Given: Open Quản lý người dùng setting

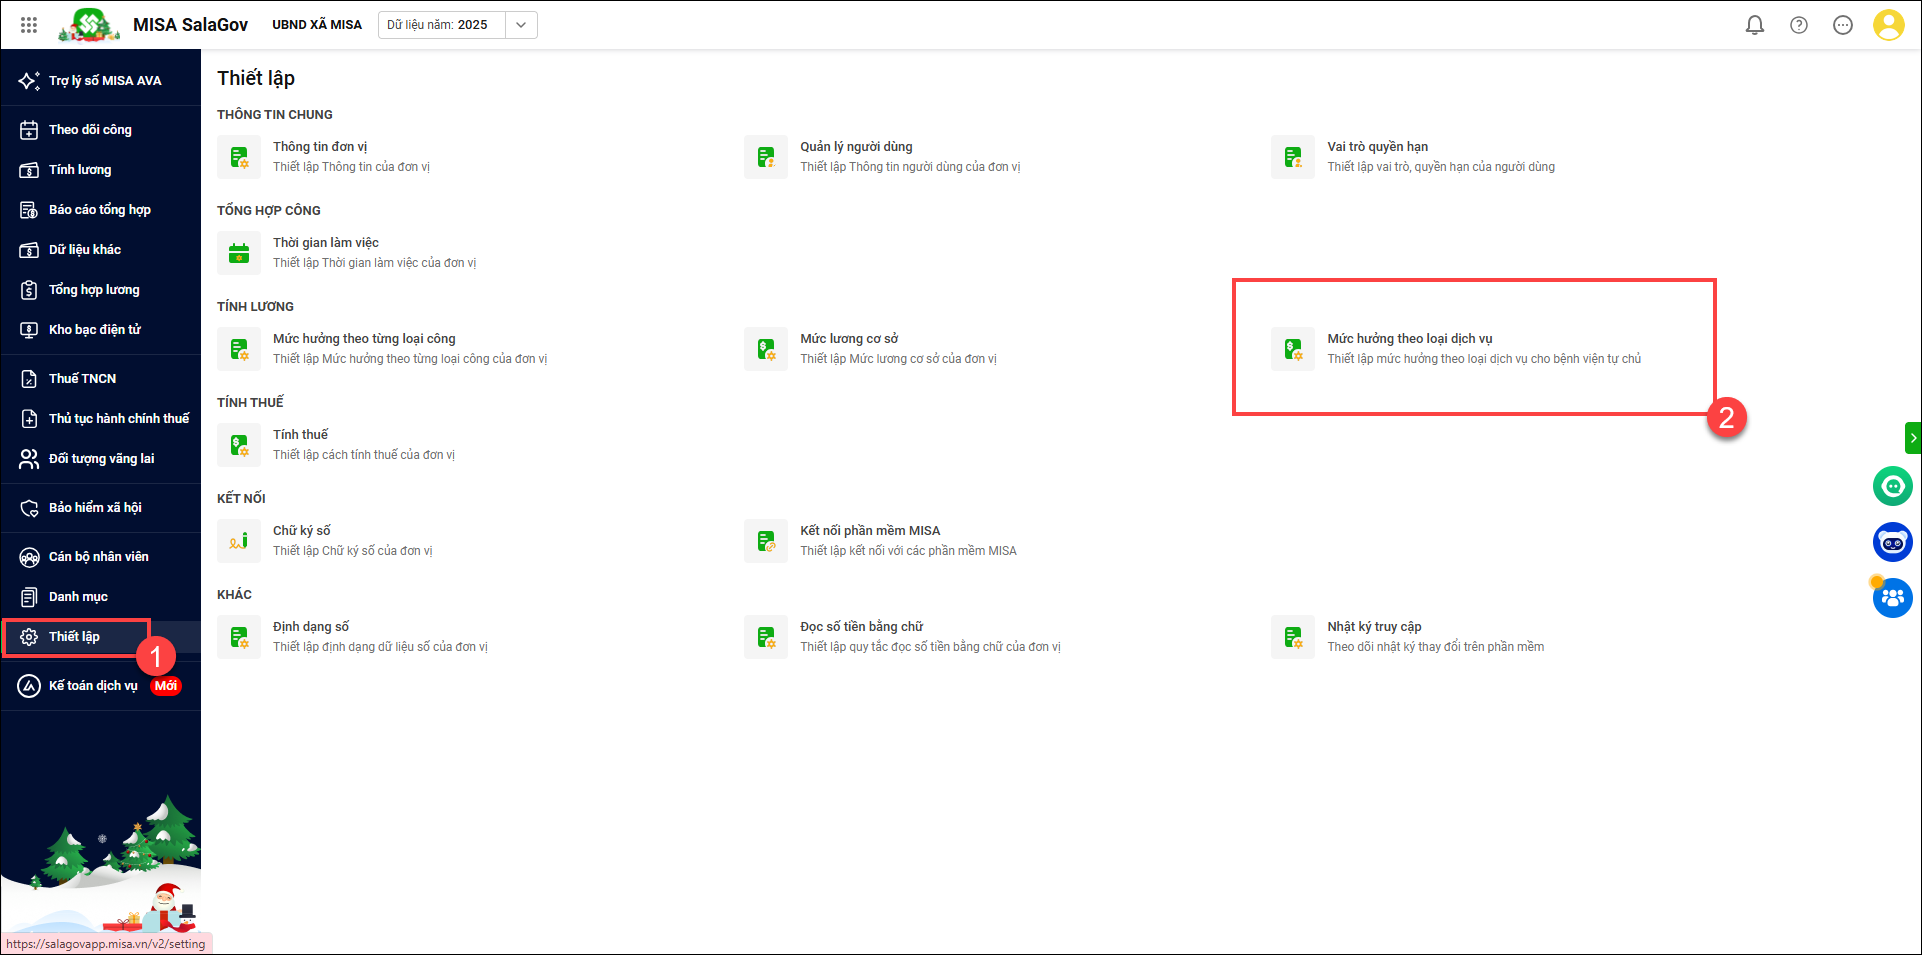Looking at the screenshot, I should point(856,147).
